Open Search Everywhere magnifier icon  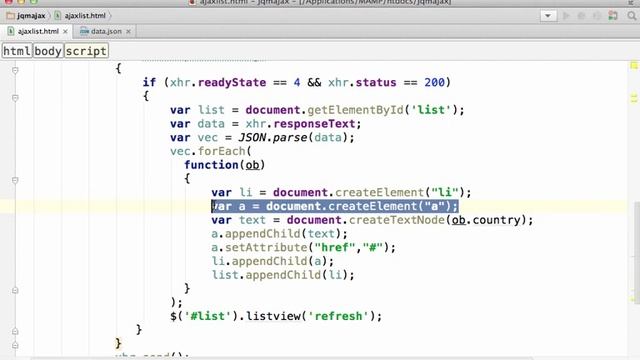pyautogui.click(x=631, y=16)
